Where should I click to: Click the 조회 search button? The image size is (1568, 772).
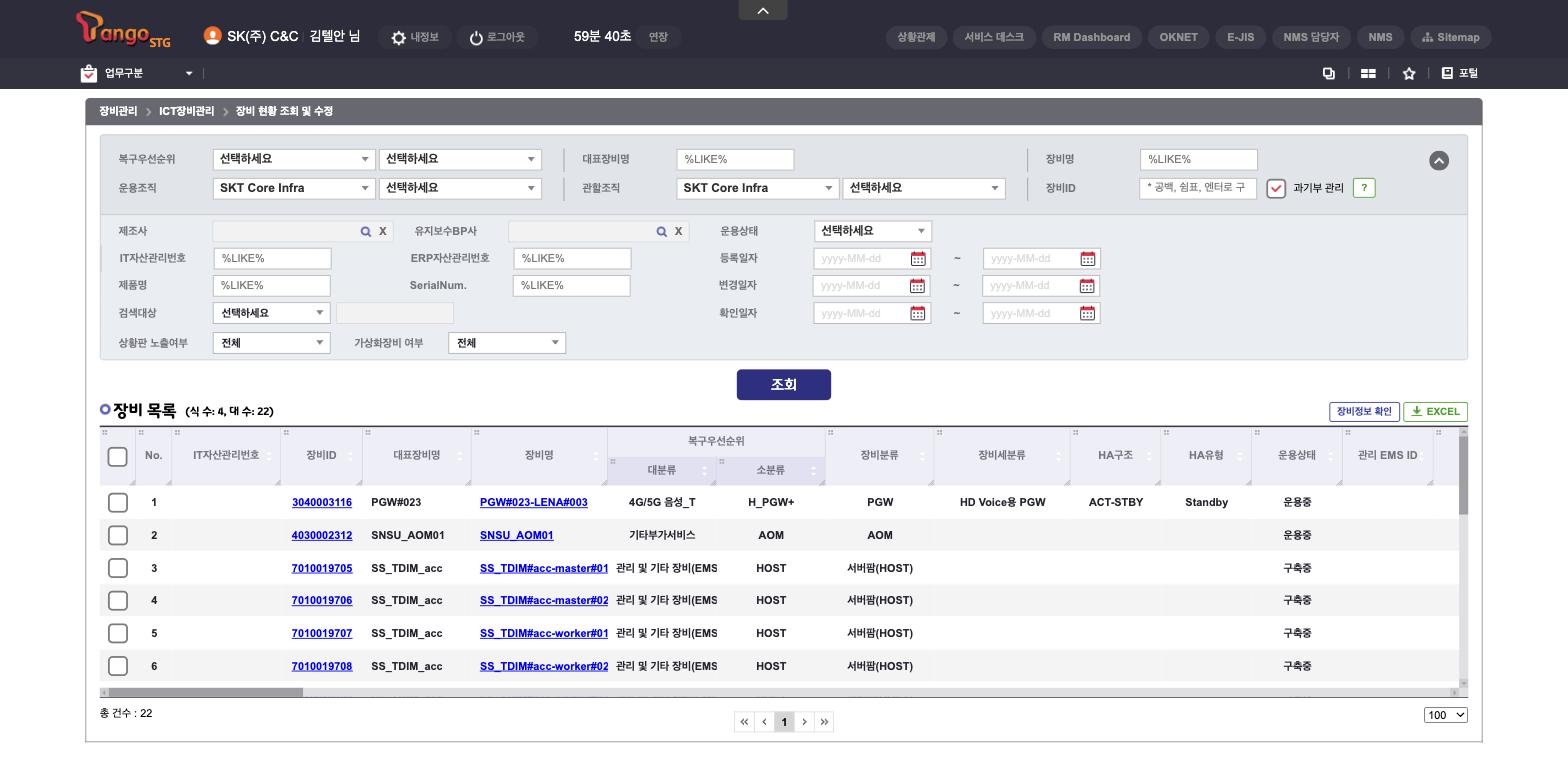point(784,385)
